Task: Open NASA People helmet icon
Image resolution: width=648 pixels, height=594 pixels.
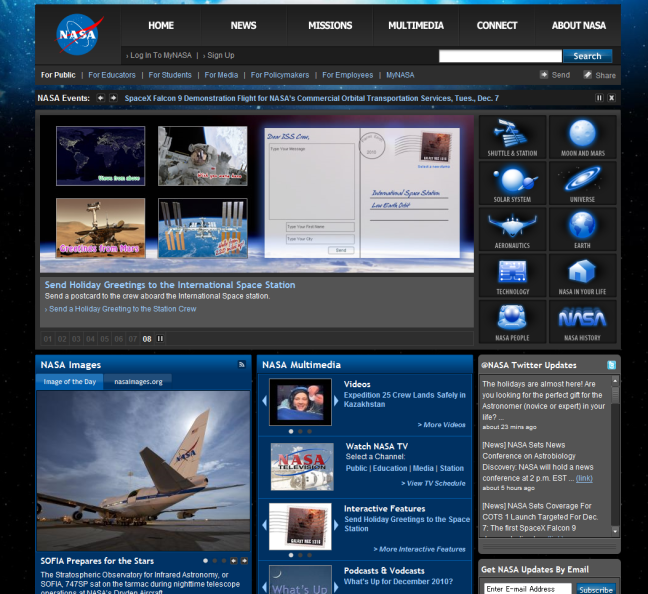Action: click(x=512, y=322)
